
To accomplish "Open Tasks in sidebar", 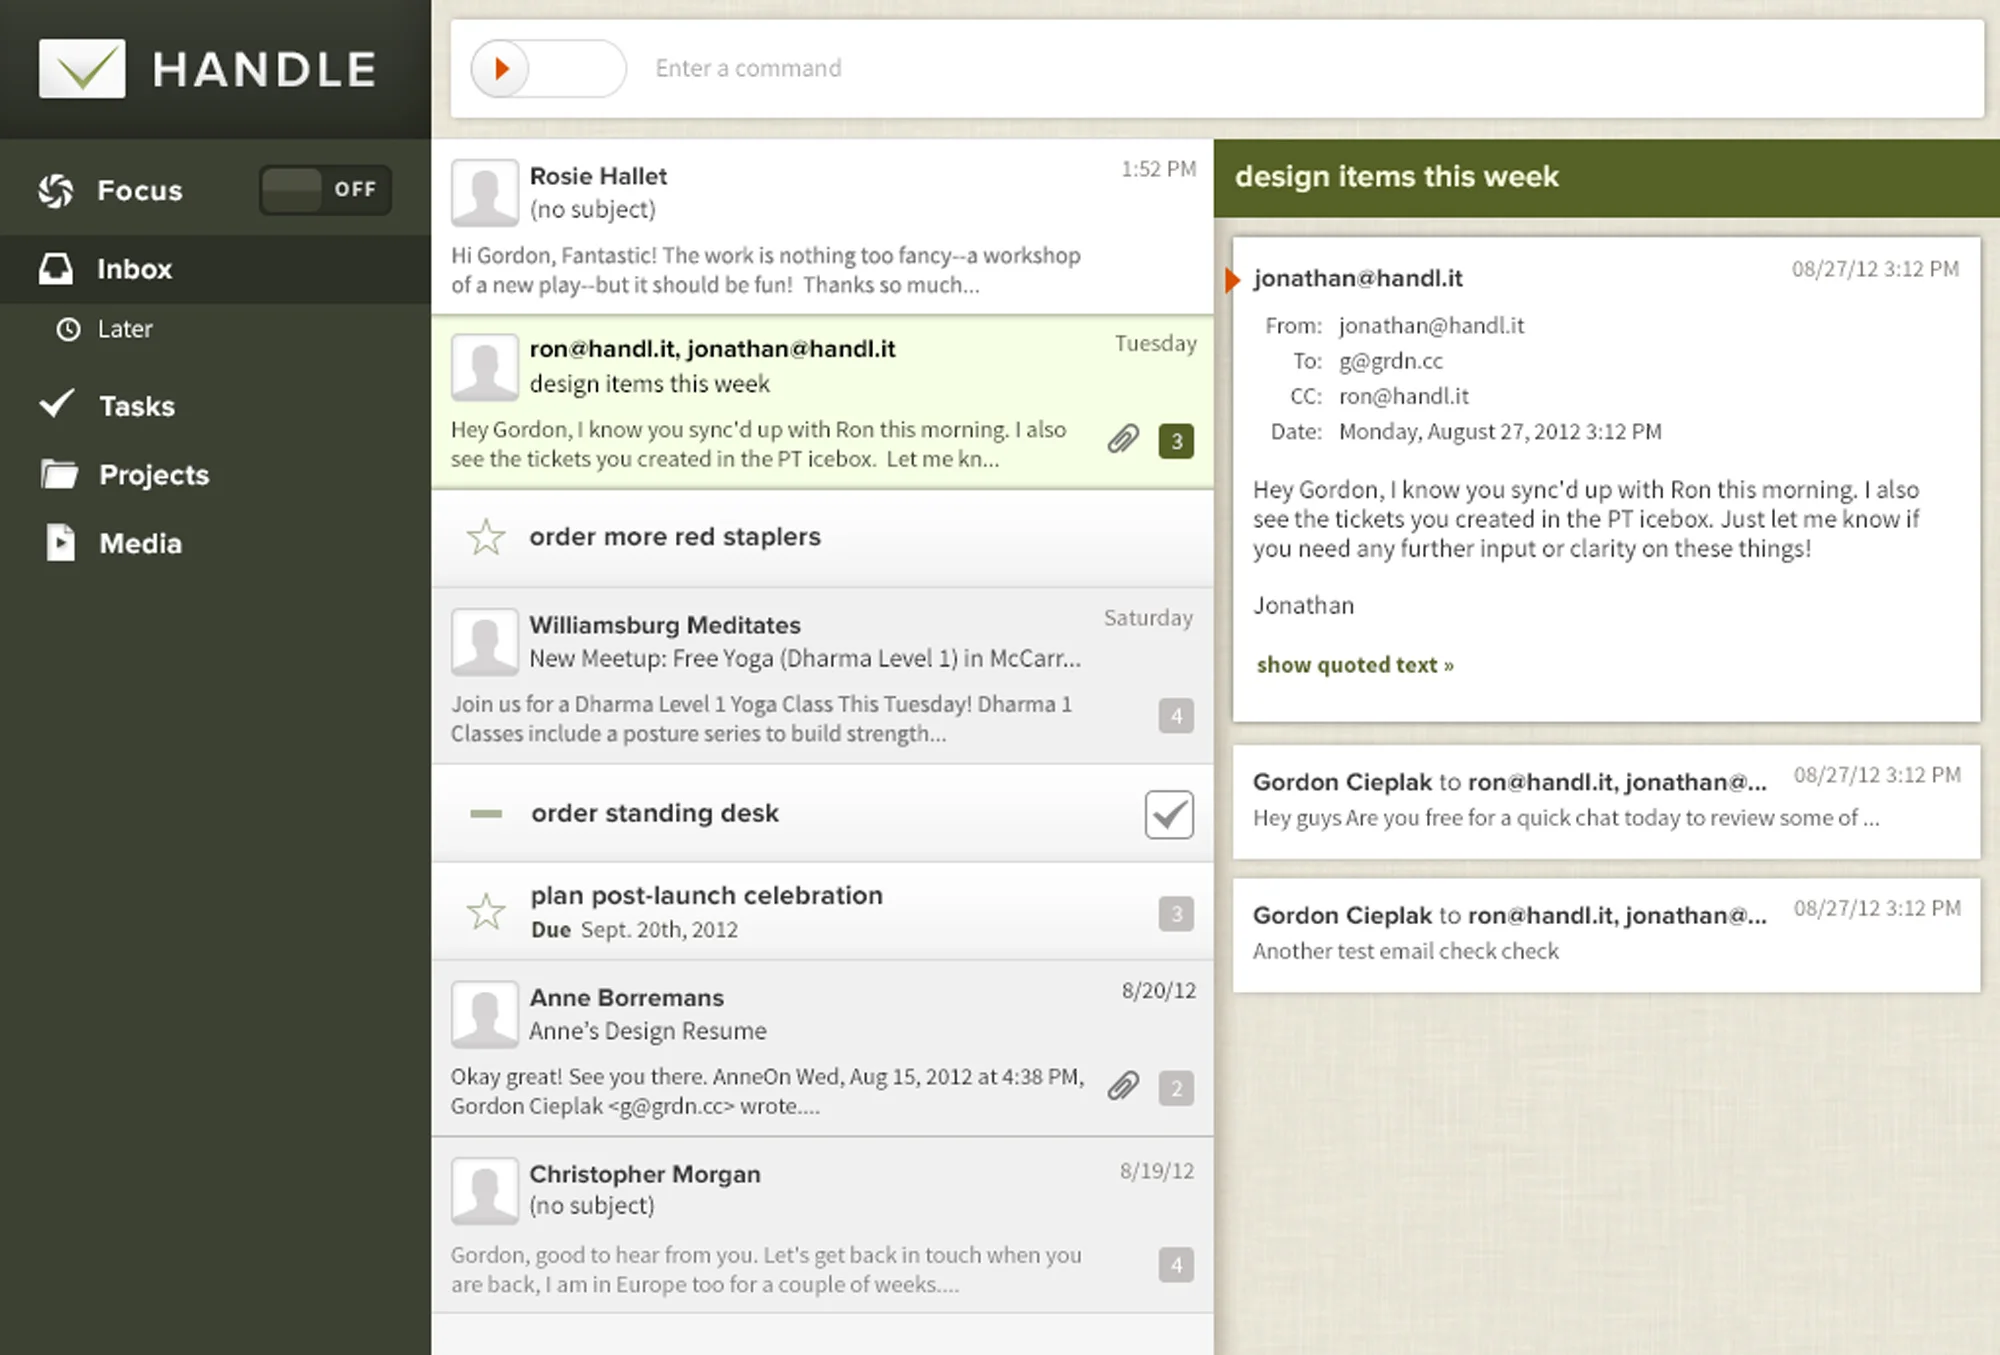I will (x=137, y=406).
